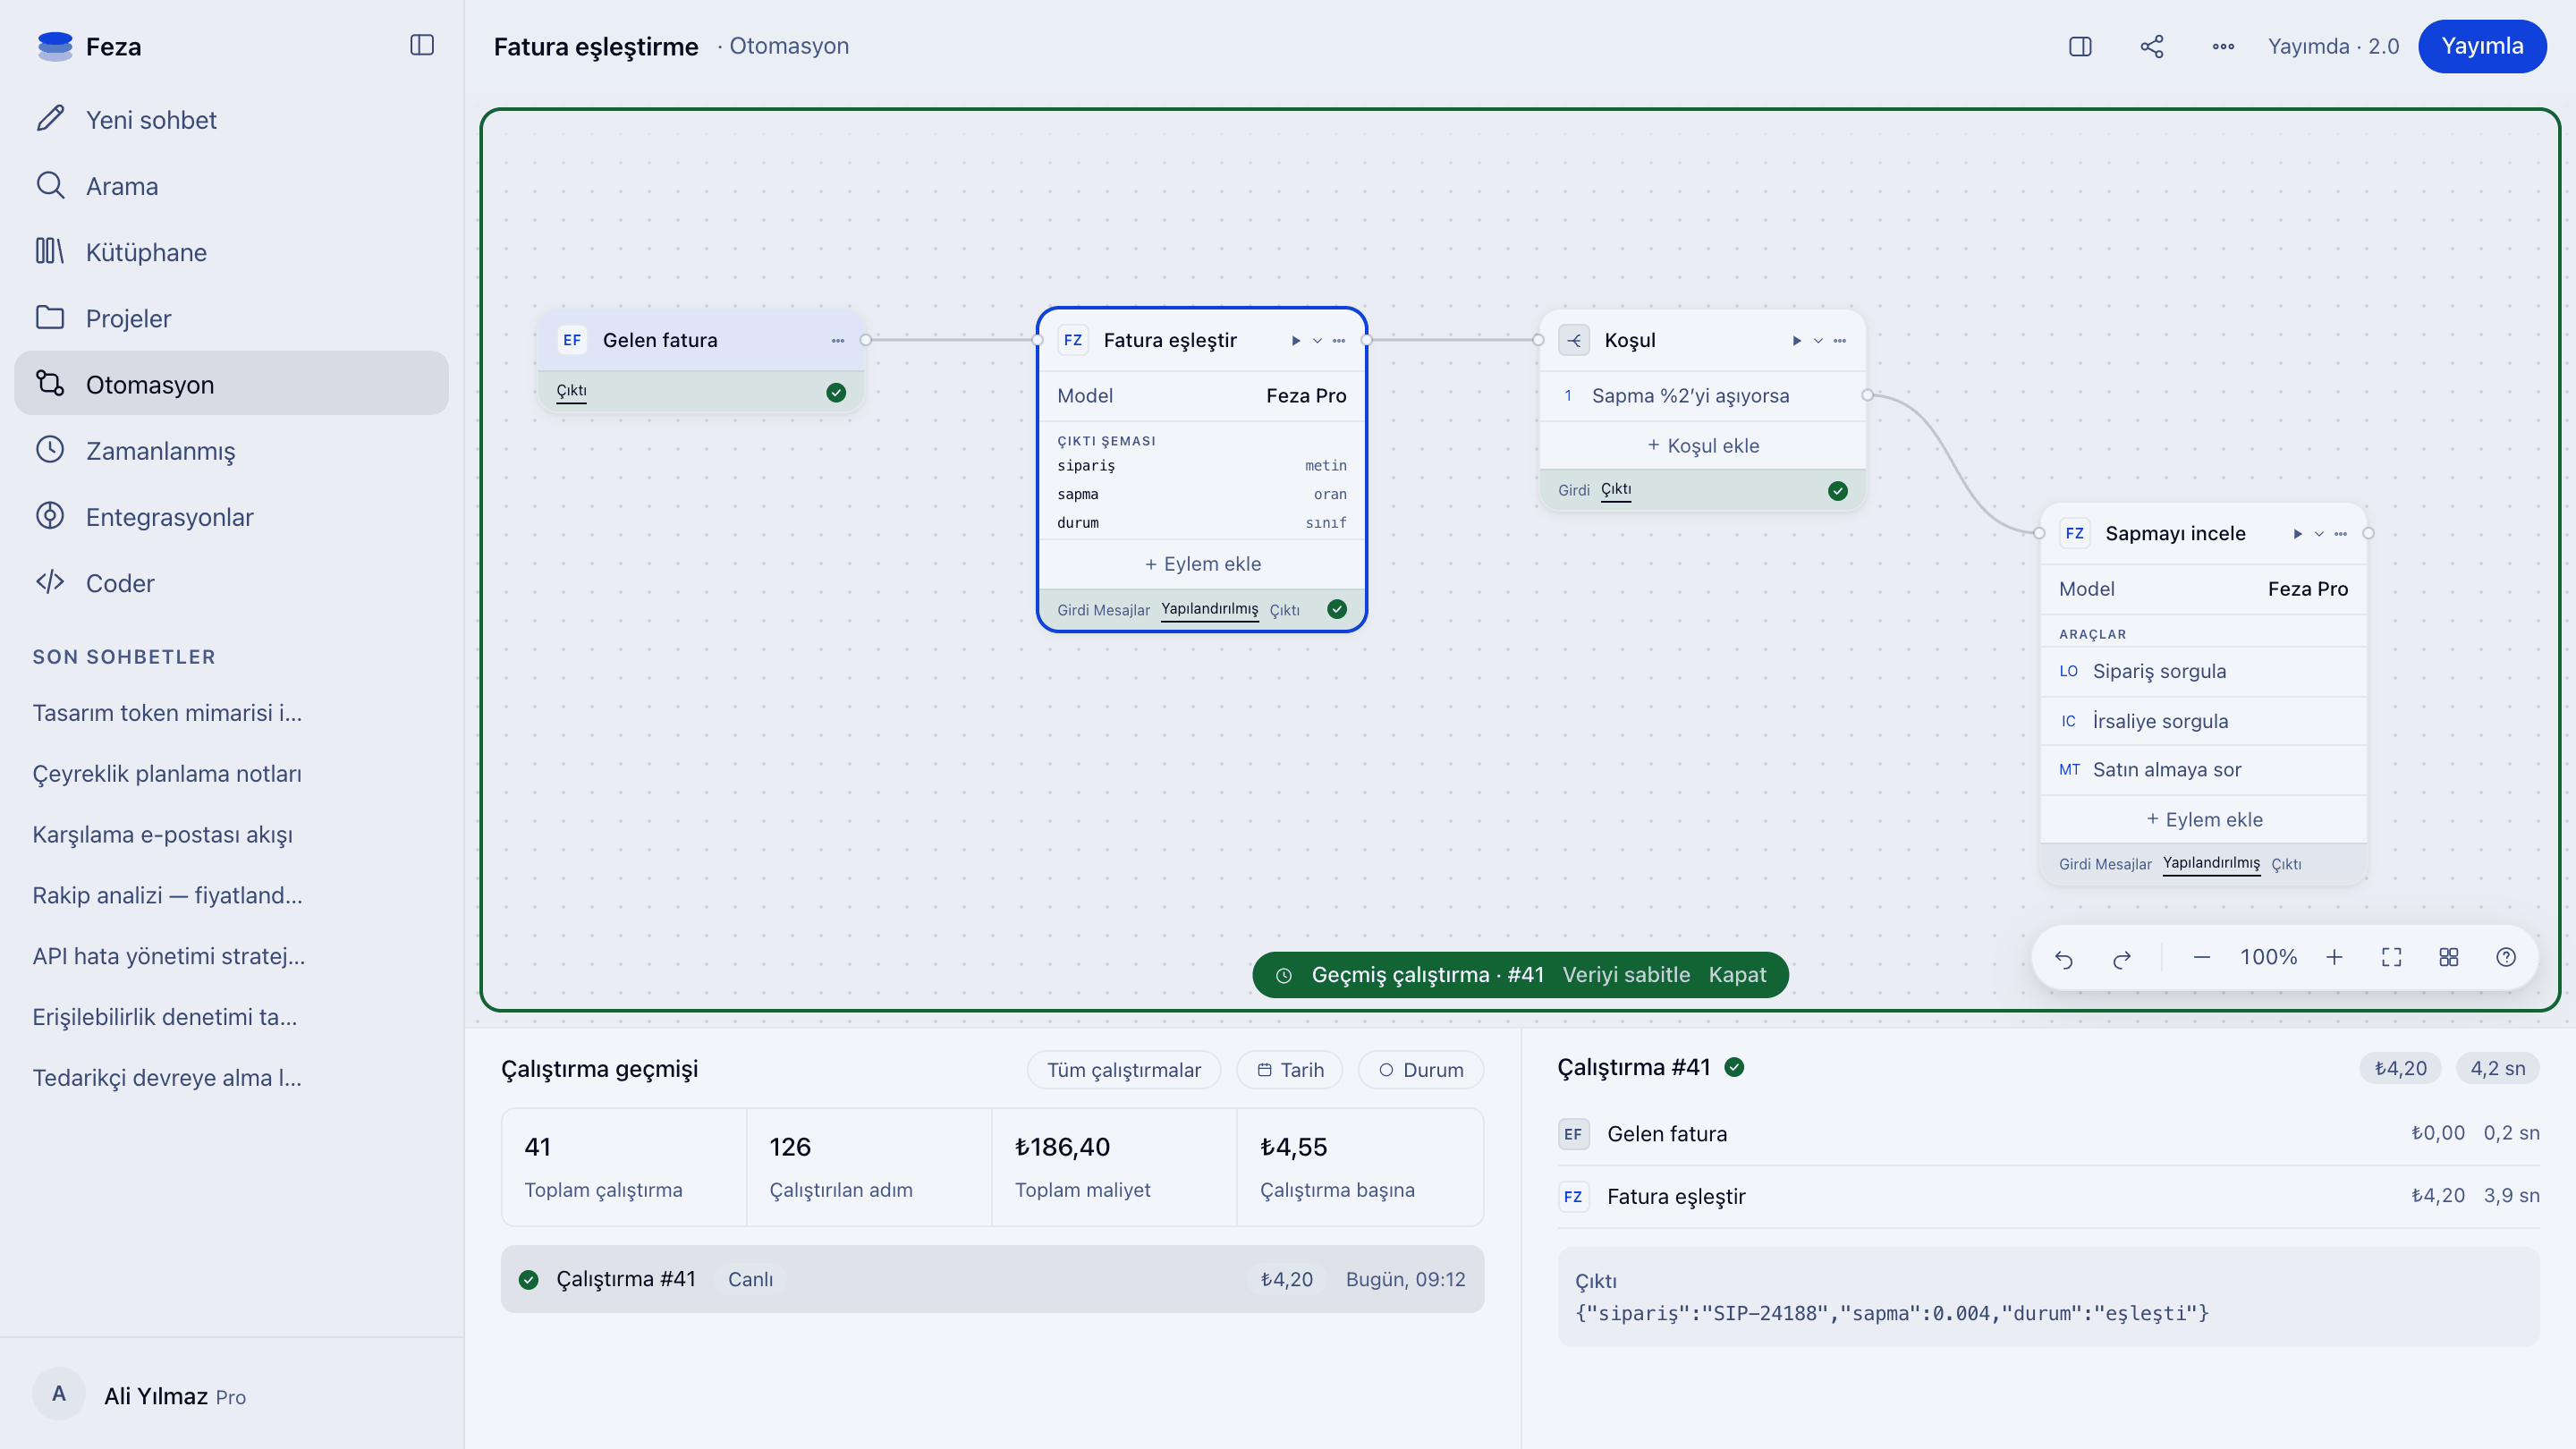
Task: Click Kapat in past run banner
Action: pos(1737,975)
